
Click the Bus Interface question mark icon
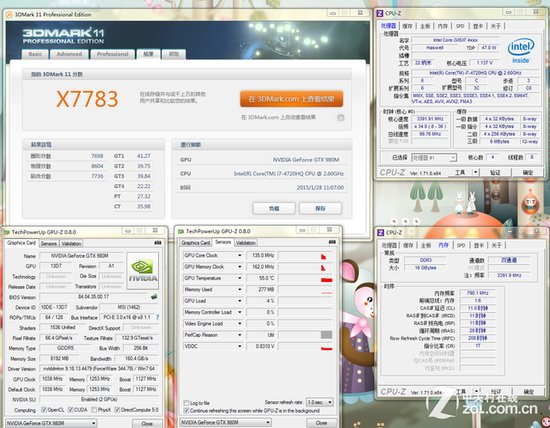[157, 317]
